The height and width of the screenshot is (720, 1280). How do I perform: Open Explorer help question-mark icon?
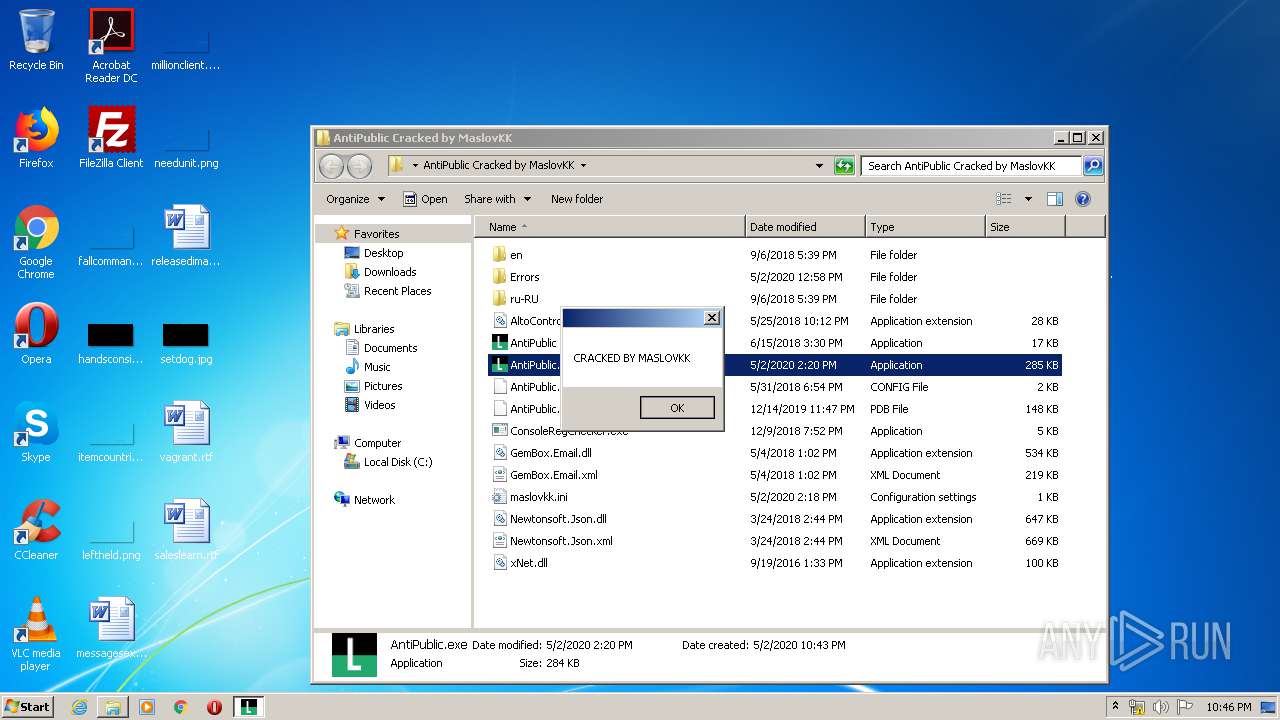[1082, 199]
